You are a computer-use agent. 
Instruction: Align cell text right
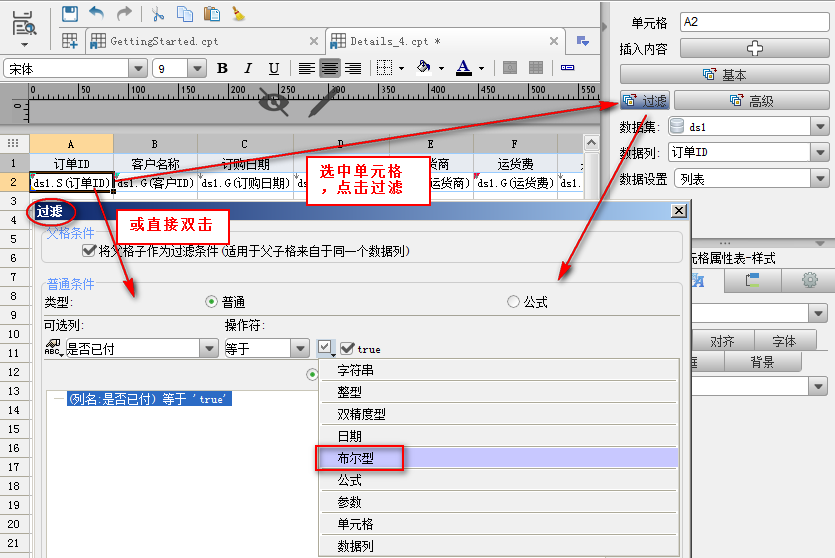click(353, 68)
